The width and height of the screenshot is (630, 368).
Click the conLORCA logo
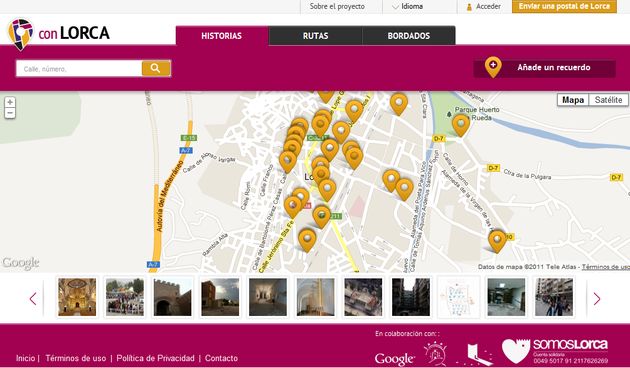[59, 34]
